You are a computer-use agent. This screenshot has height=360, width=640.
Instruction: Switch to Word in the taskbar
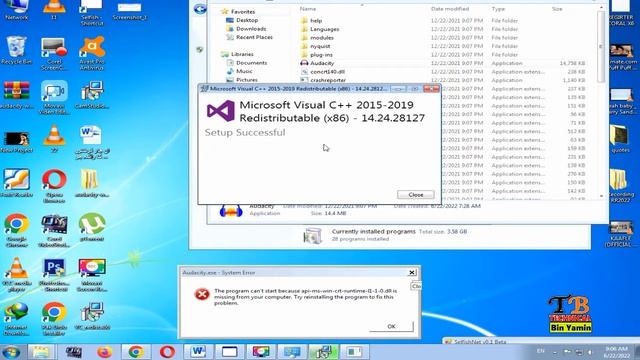tap(198, 352)
